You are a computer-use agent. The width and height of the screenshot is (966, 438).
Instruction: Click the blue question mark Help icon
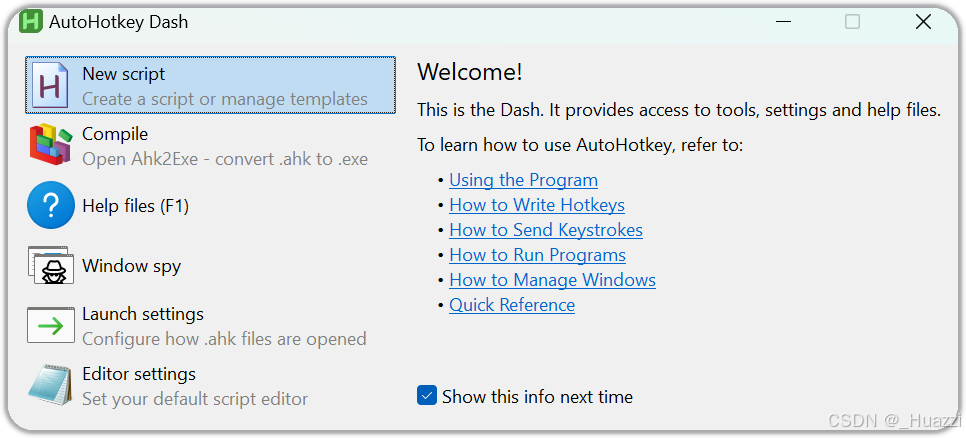tap(51, 205)
